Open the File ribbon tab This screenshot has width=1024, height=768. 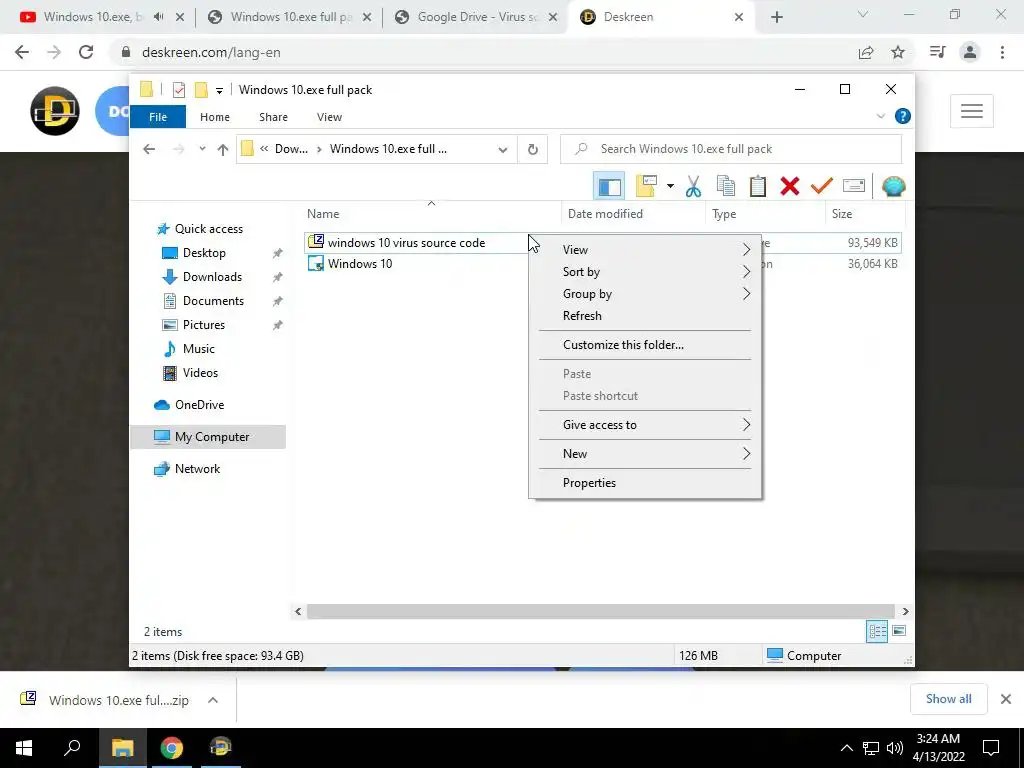point(158,117)
